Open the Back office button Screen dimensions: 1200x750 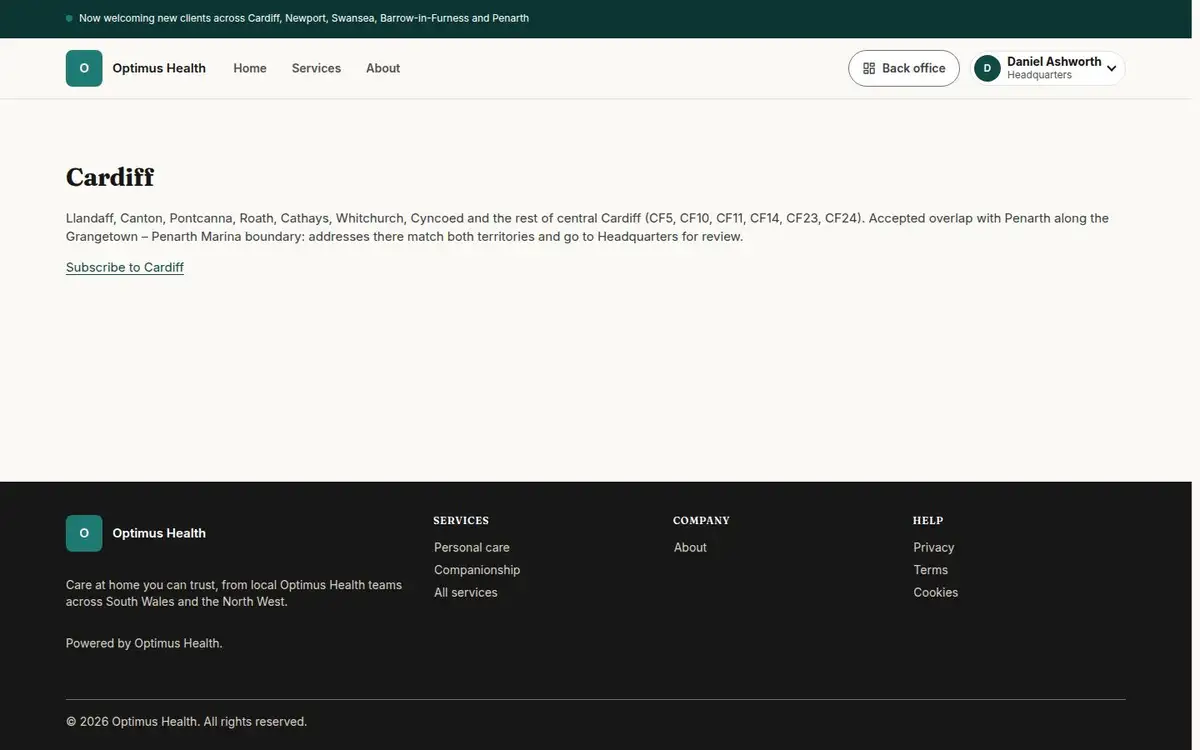click(904, 68)
